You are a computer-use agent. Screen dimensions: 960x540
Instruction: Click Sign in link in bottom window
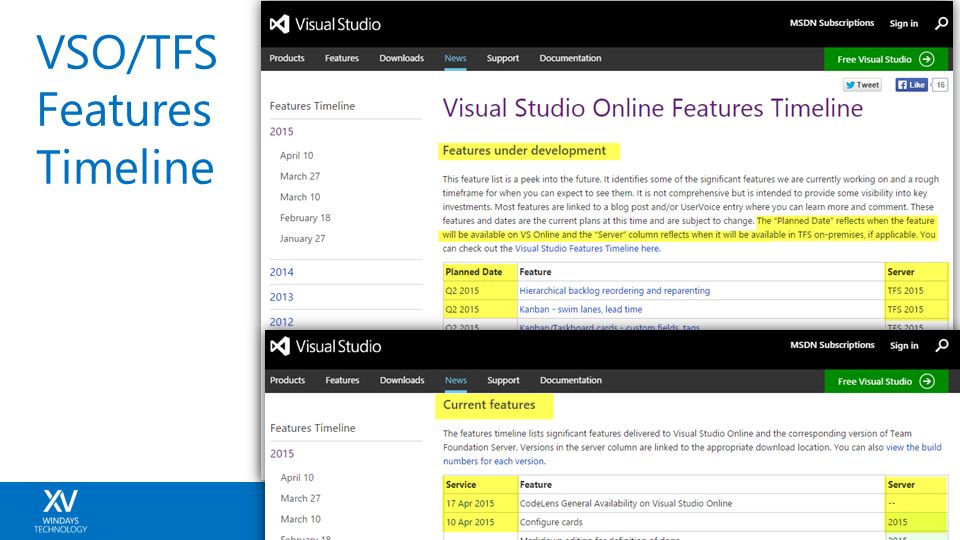coord(904,345)
